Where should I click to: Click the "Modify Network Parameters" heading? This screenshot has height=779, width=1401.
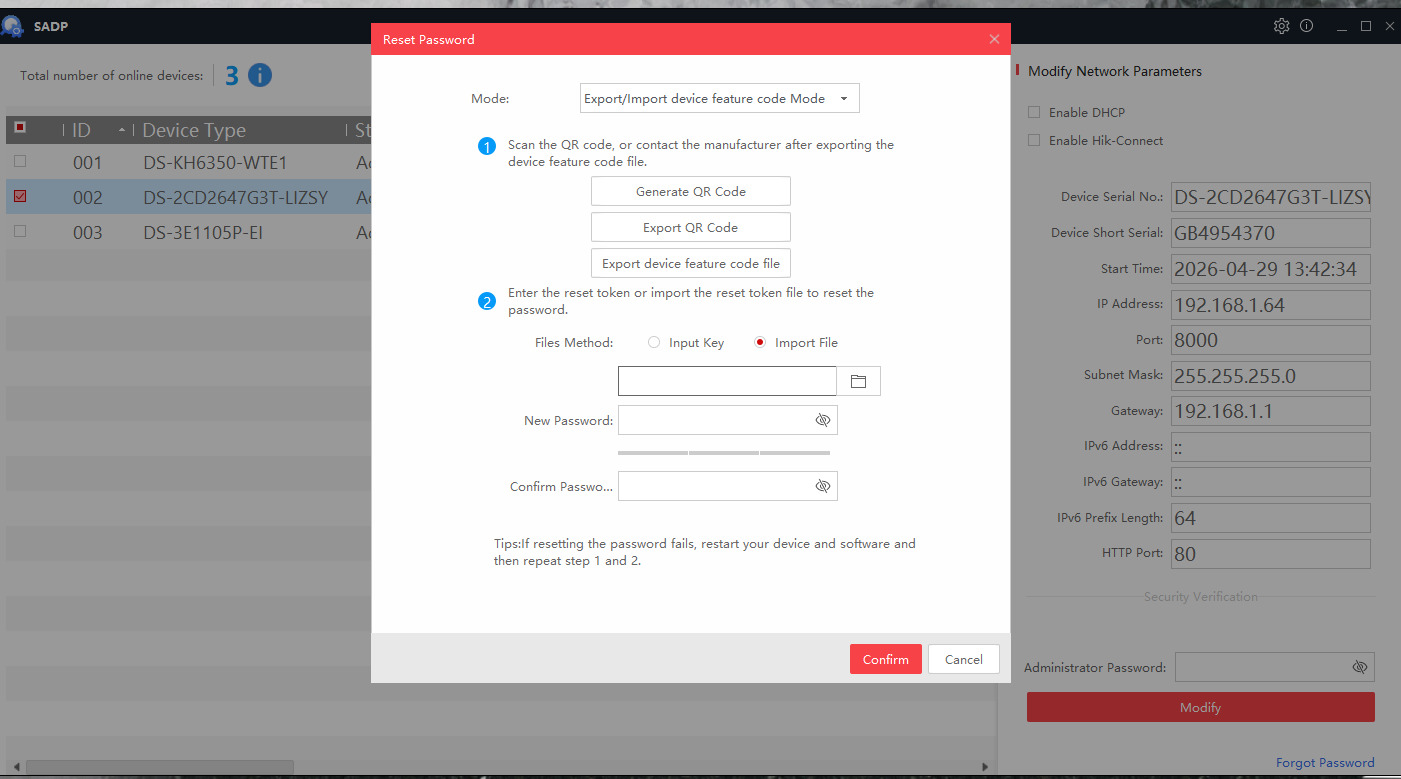[1115, 71]
